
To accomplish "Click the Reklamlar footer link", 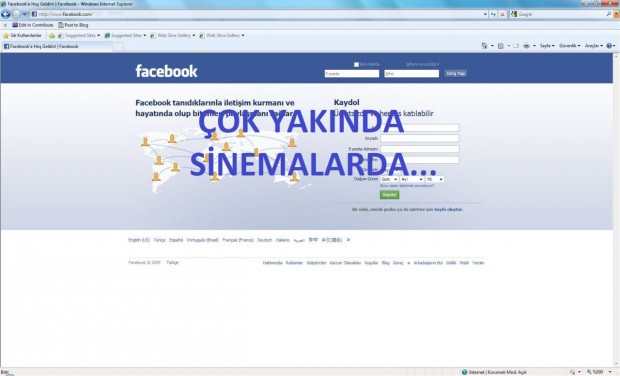I will pos(294,263).
